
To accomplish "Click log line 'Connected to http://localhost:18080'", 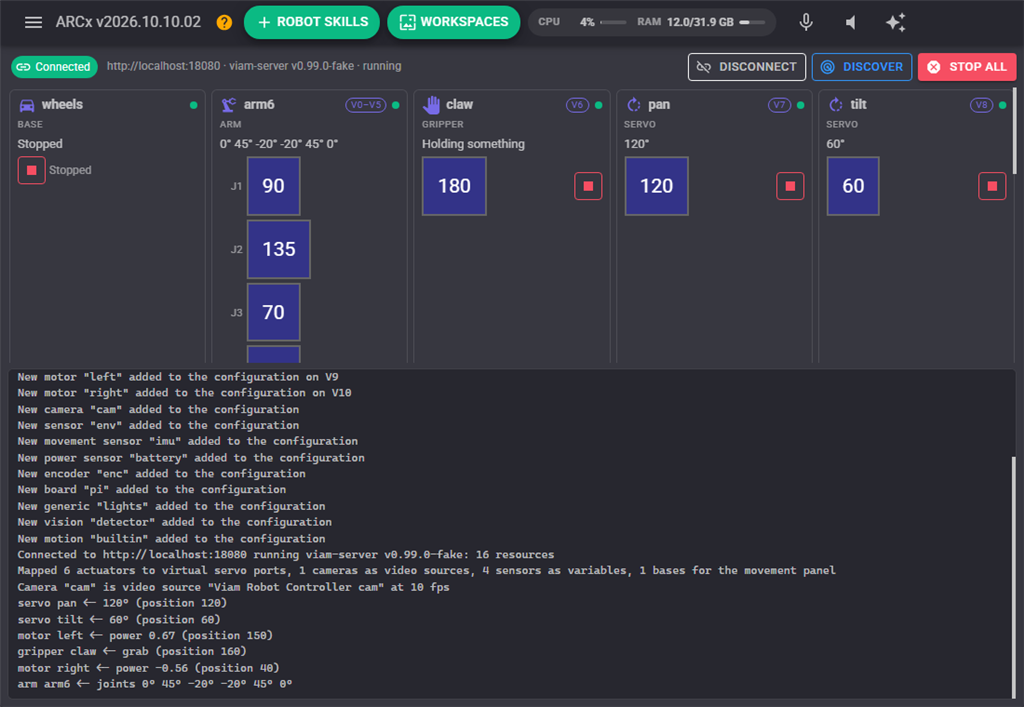I will [285, 554].
